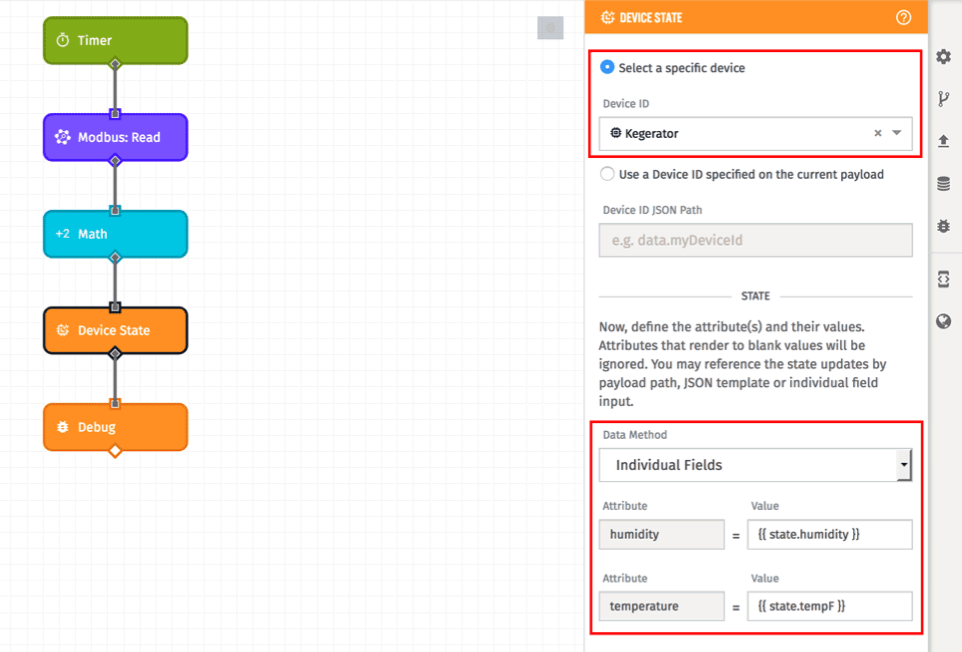Image resolution: width=962 pixels, height=652 pixels.
Task: Click the upload arrow sidebar icon
Action: (x=943, y=141)
